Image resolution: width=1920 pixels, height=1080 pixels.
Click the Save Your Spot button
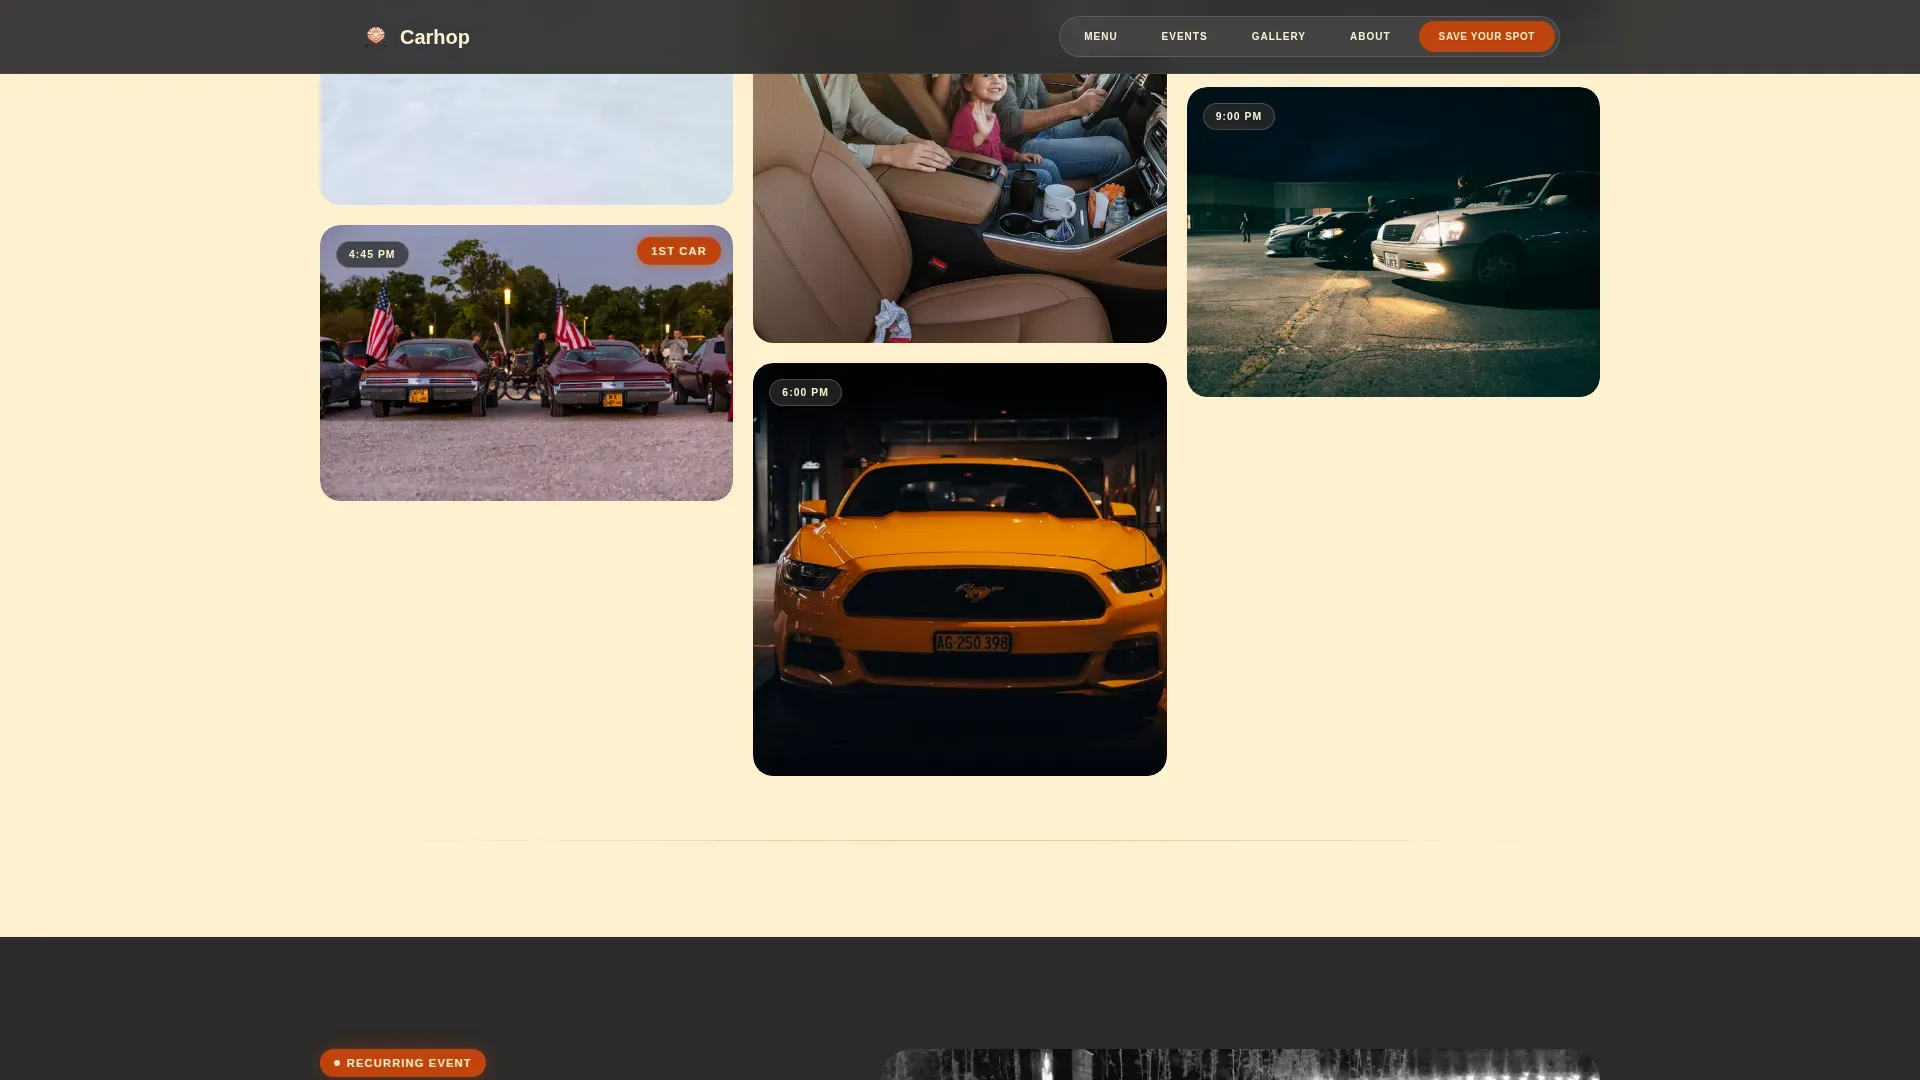pos(1486,37)
